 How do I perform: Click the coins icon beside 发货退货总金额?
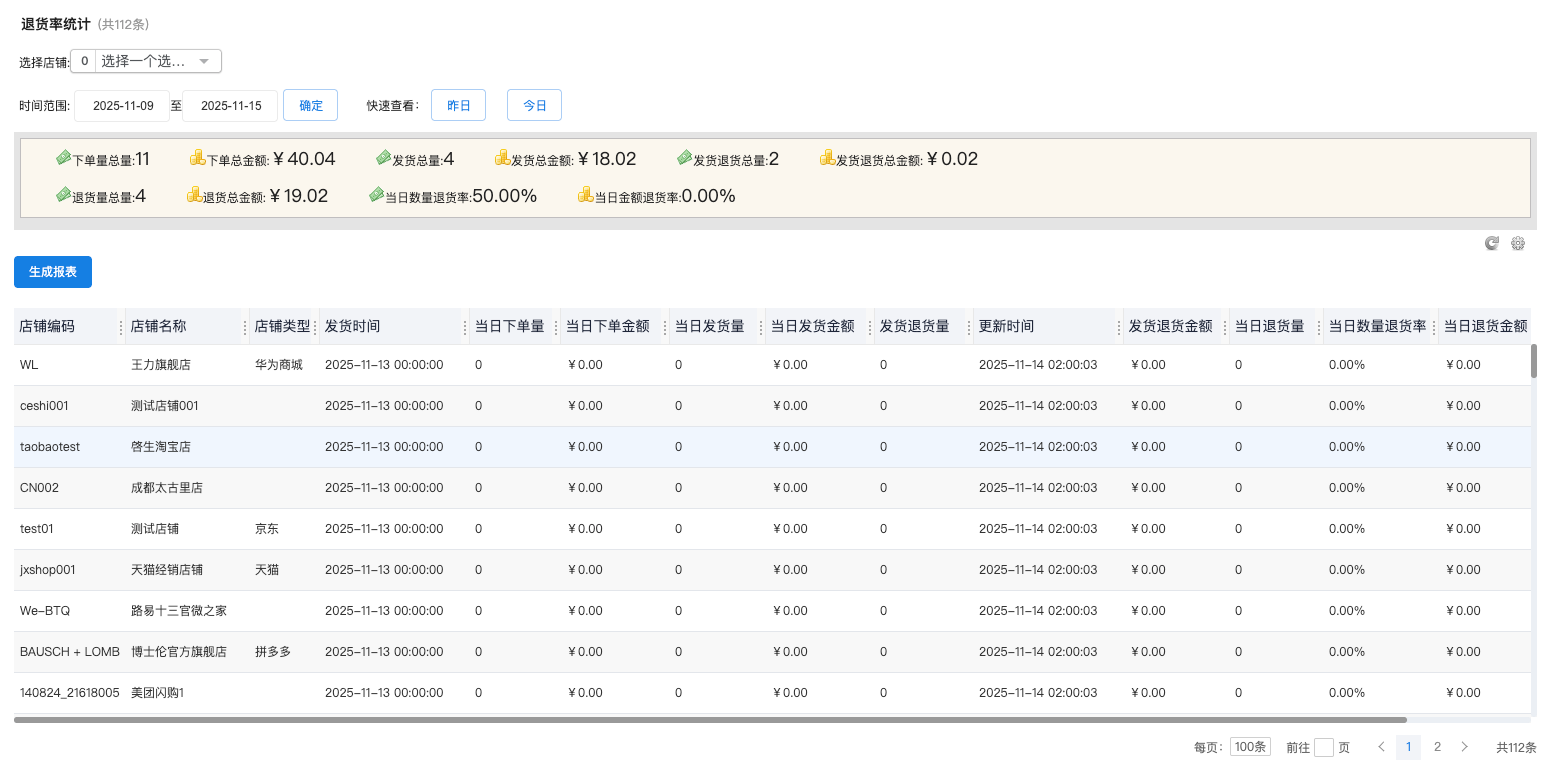[827, 158]
